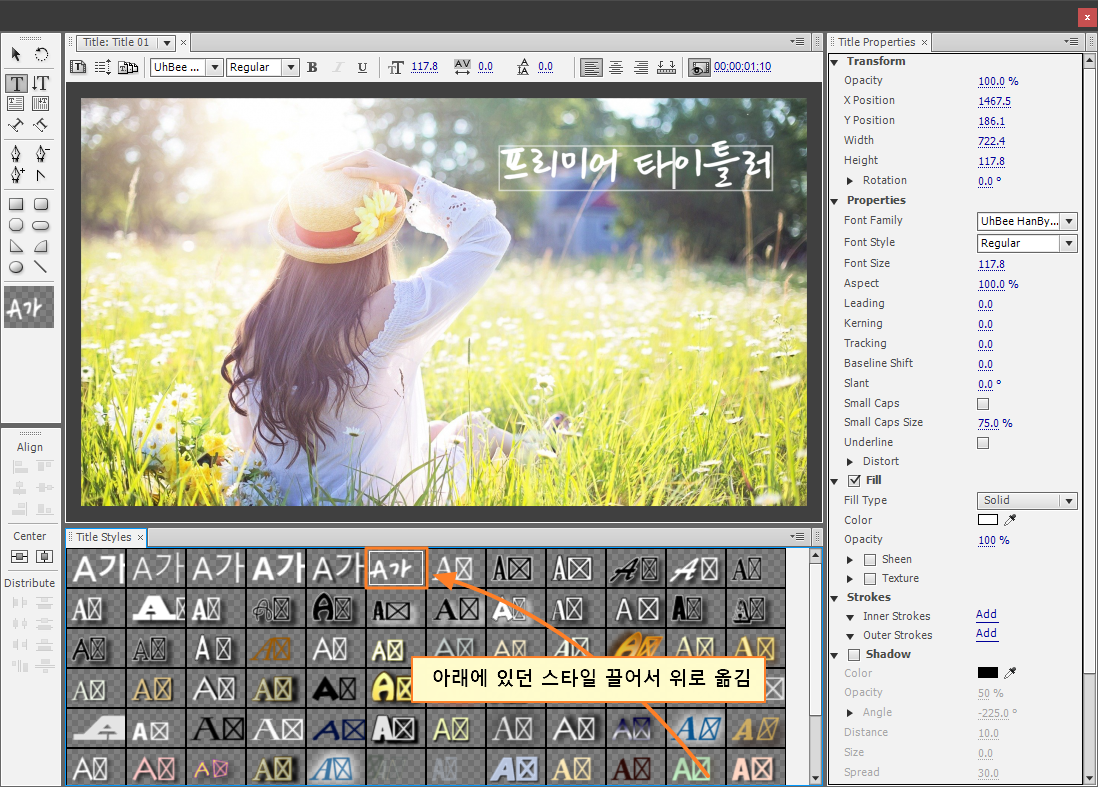This screenshot has width=1098, height=787.
Task: Enable the Underline checkbox in Properties
Action: click(983, 443)
